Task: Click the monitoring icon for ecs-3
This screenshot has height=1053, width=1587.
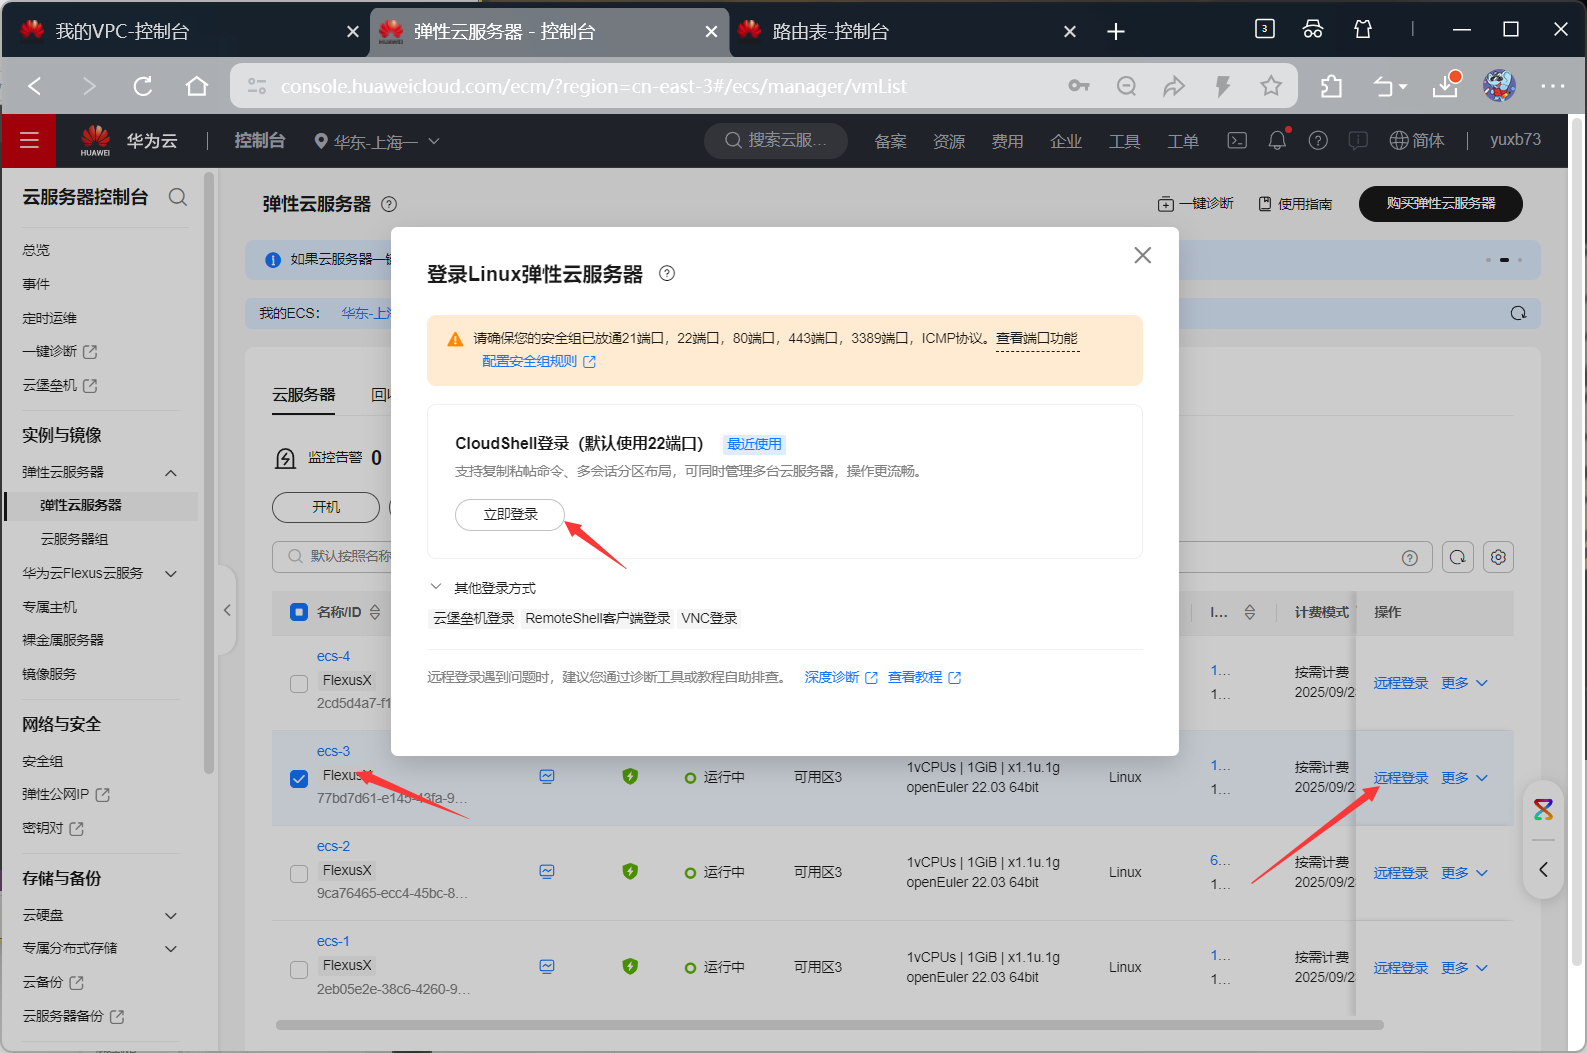Action: (x=547, y=776)
